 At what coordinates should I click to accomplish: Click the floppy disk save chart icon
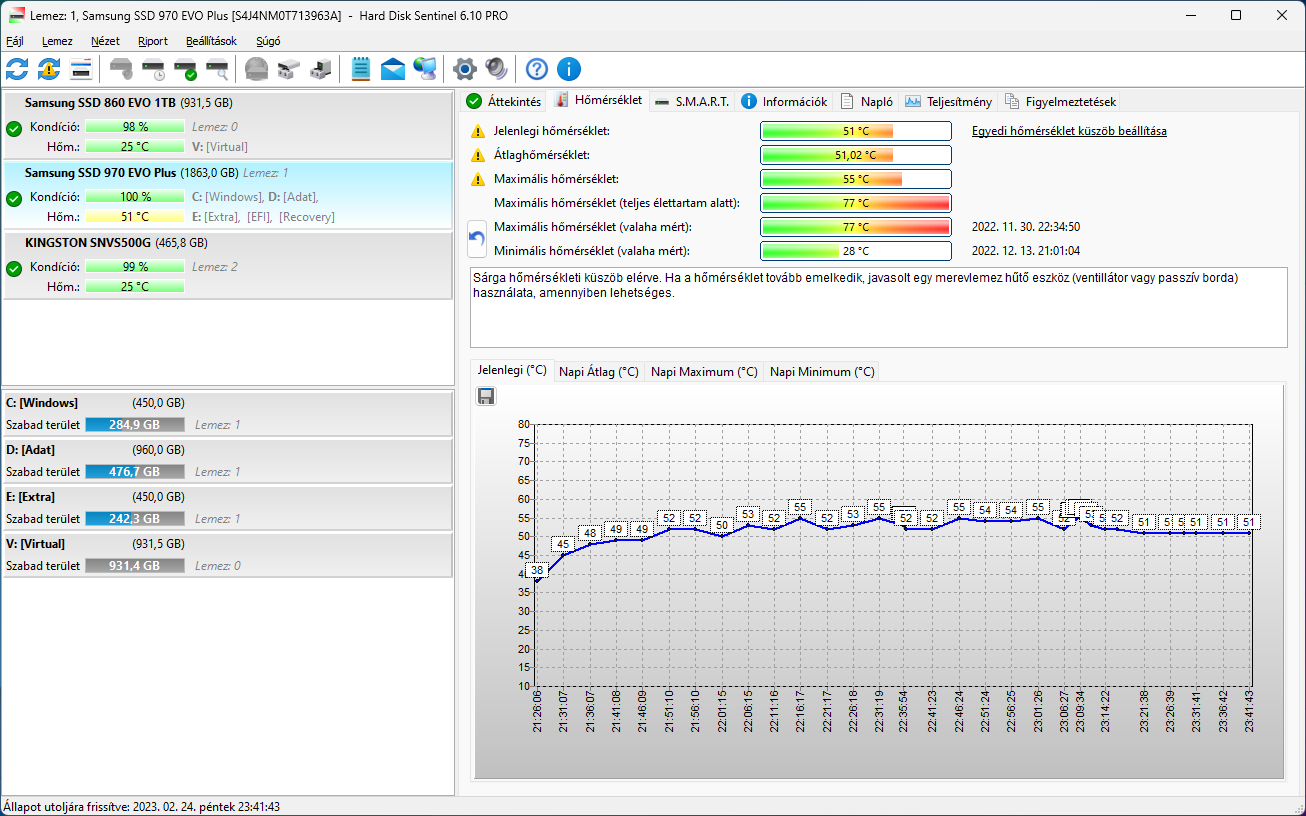tap(486, 397)
